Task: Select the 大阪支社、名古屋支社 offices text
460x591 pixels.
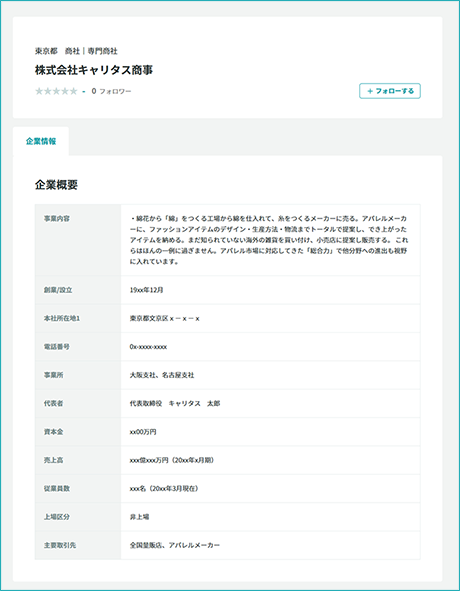Action: (x=162, y=375)
